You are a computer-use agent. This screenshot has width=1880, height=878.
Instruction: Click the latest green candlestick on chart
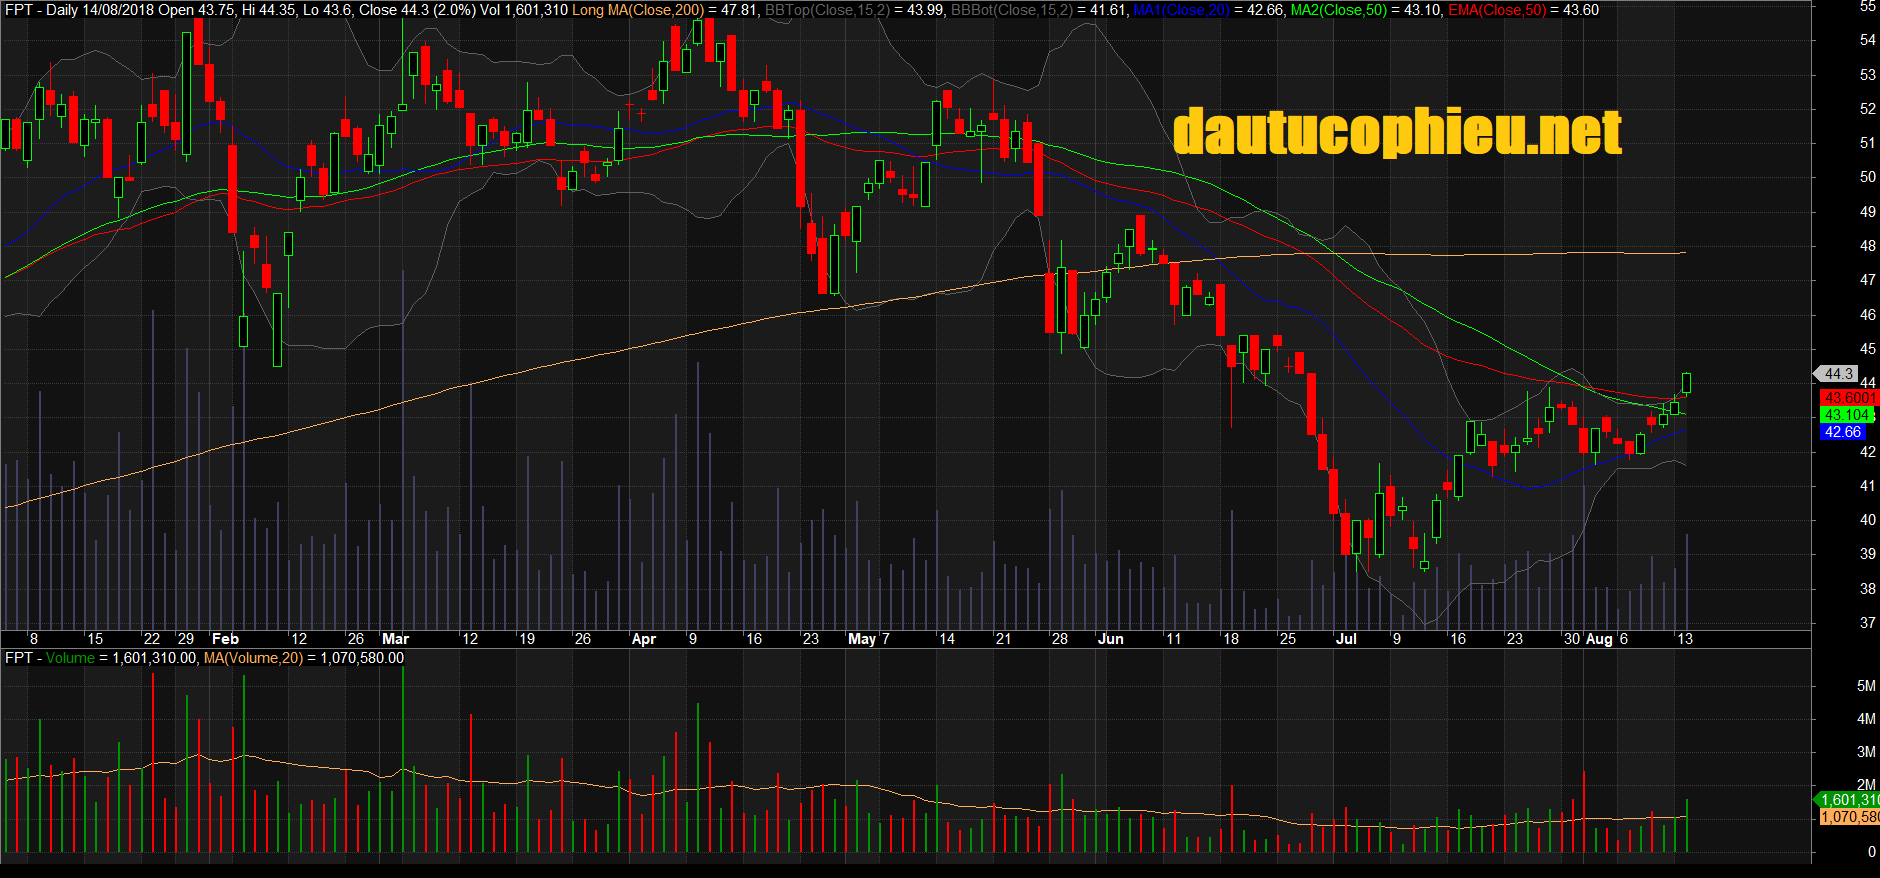click(1687, 383)
